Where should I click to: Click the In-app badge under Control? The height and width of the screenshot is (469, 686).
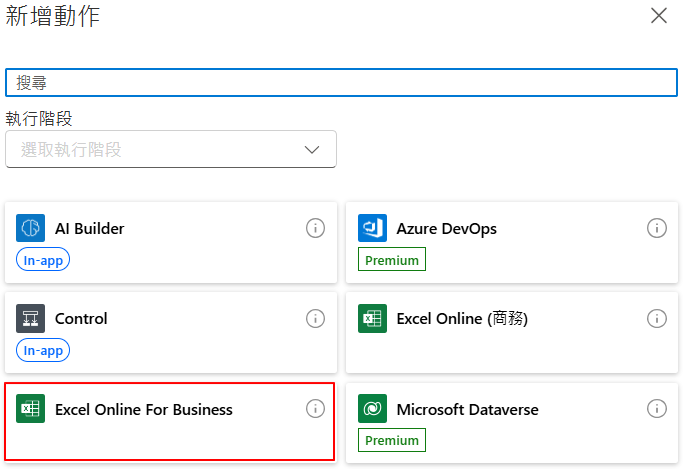pos(43,350)
